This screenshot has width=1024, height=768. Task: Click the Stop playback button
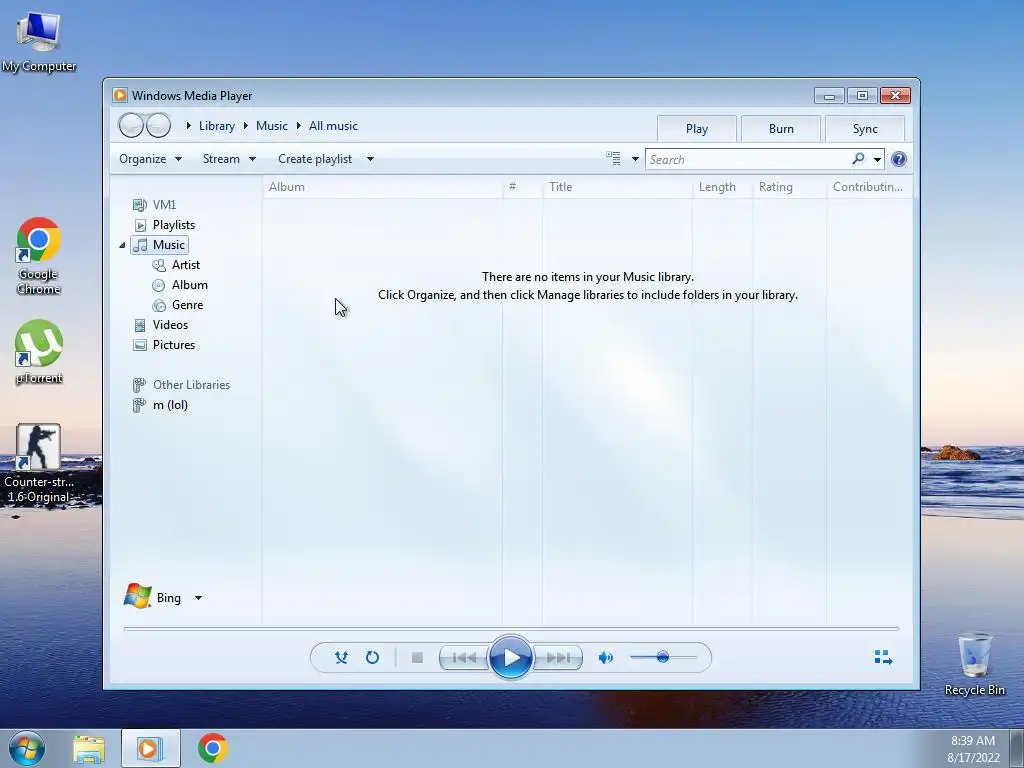(x=417, y=658)
